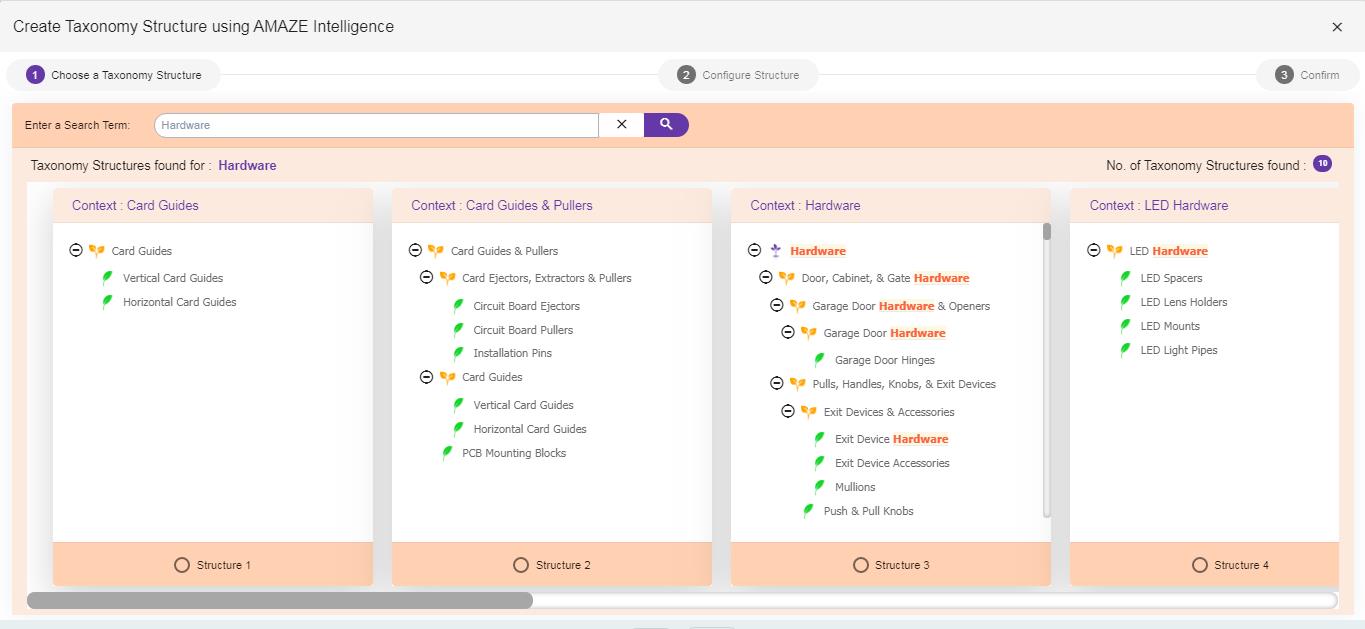1365x629 pixels.
Task: Click the branch icon beside Card Ejectors, Extractors & Pullers
Action: (447, 278)
